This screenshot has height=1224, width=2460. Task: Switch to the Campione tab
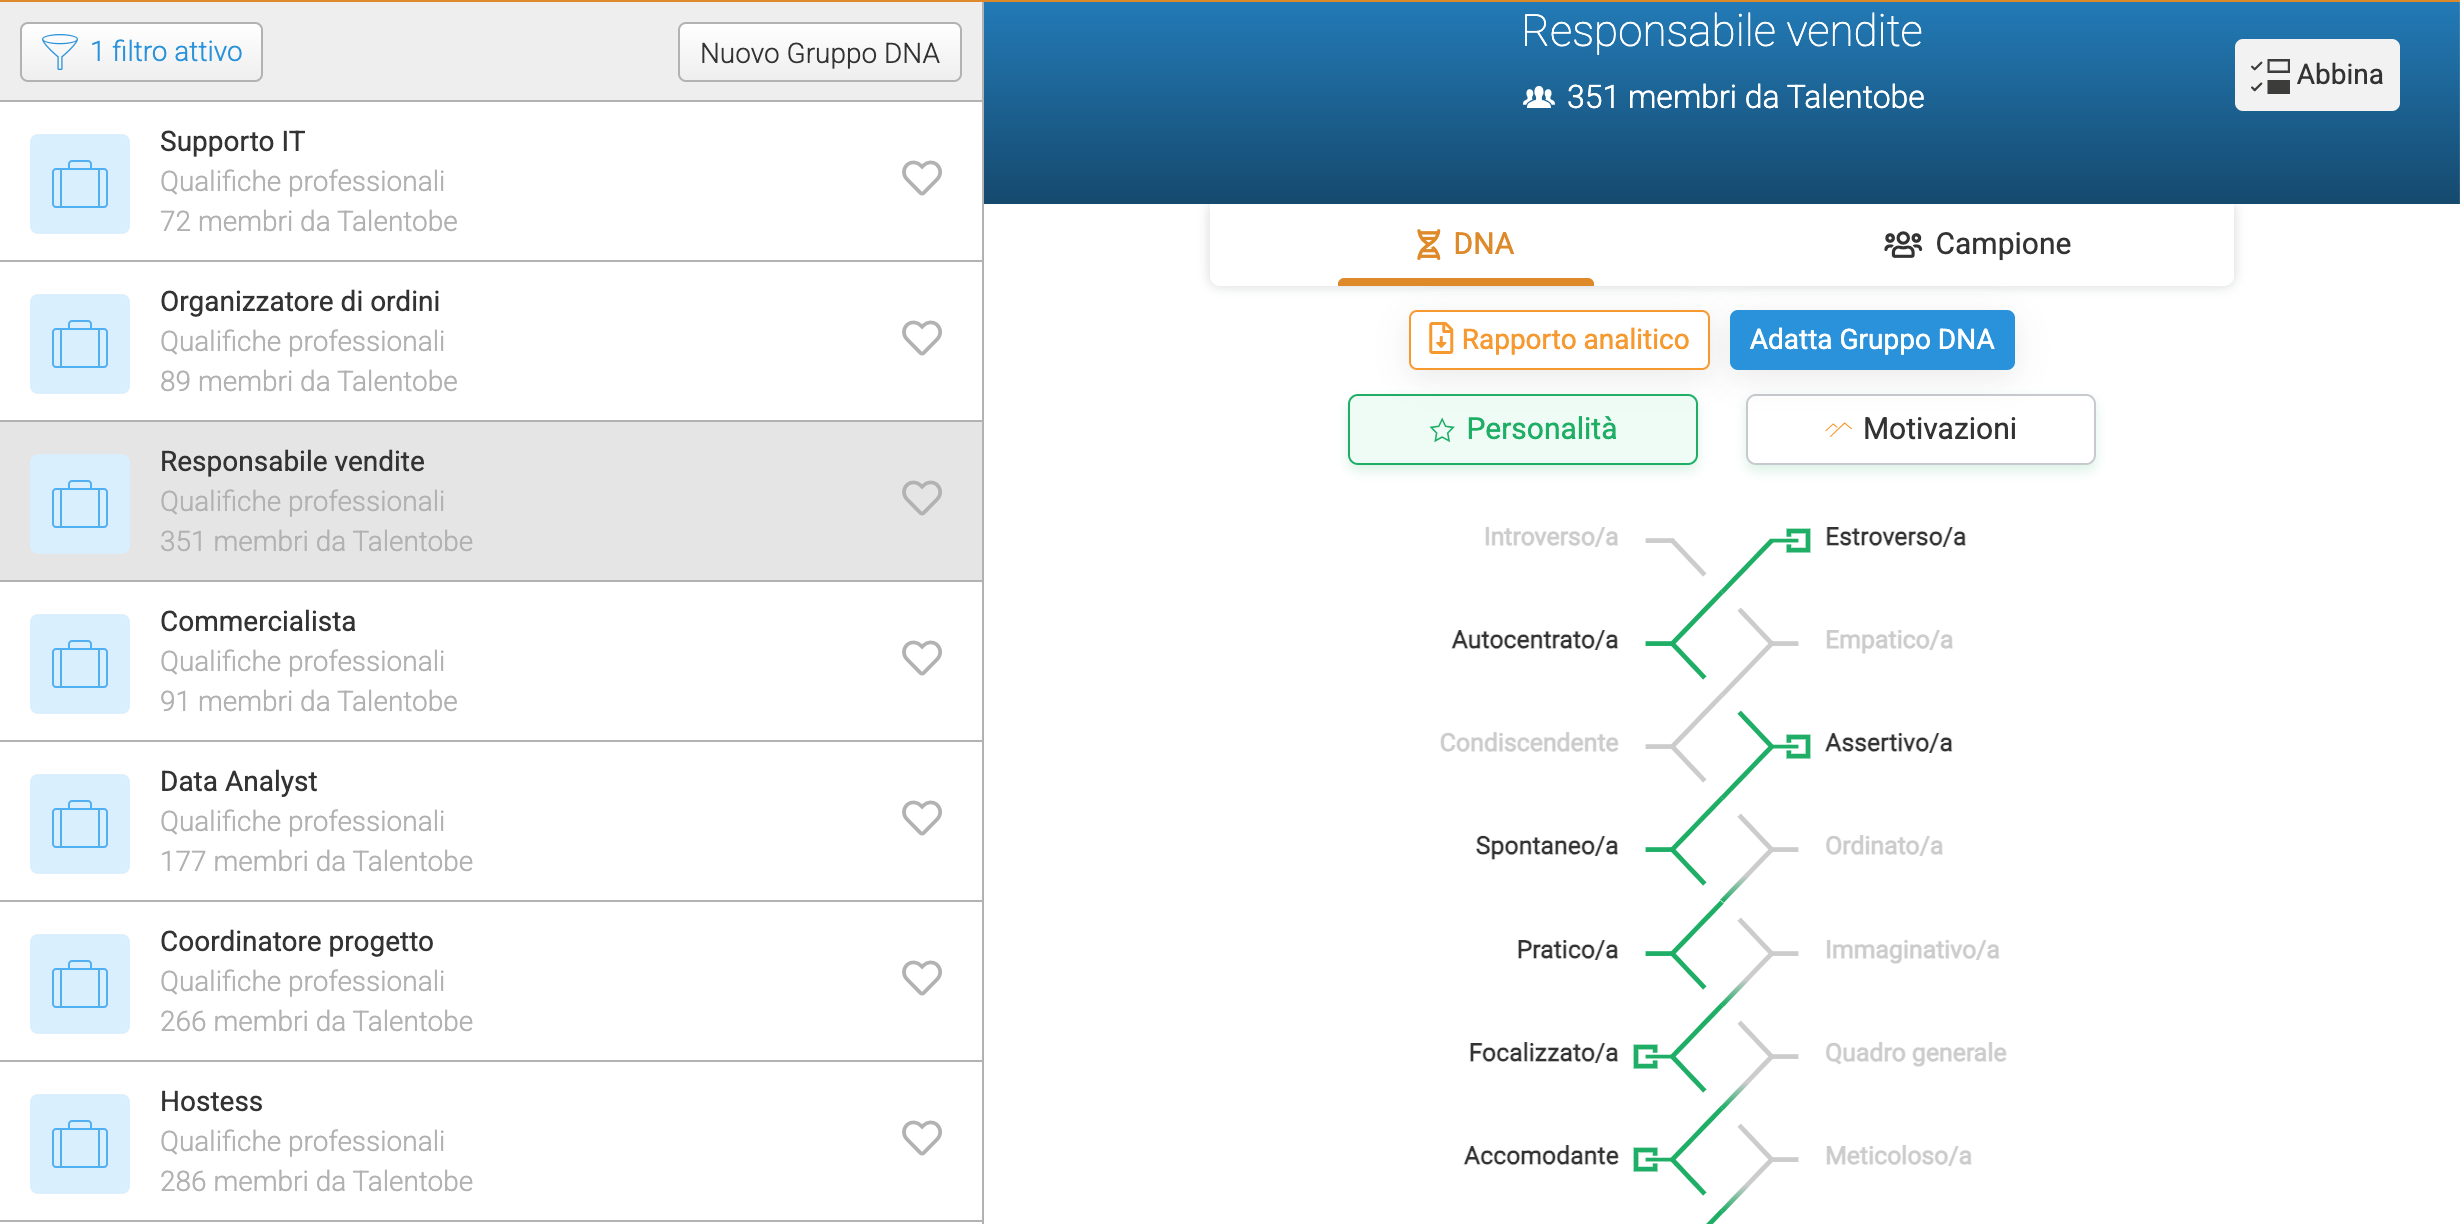tap(1977, 244)
